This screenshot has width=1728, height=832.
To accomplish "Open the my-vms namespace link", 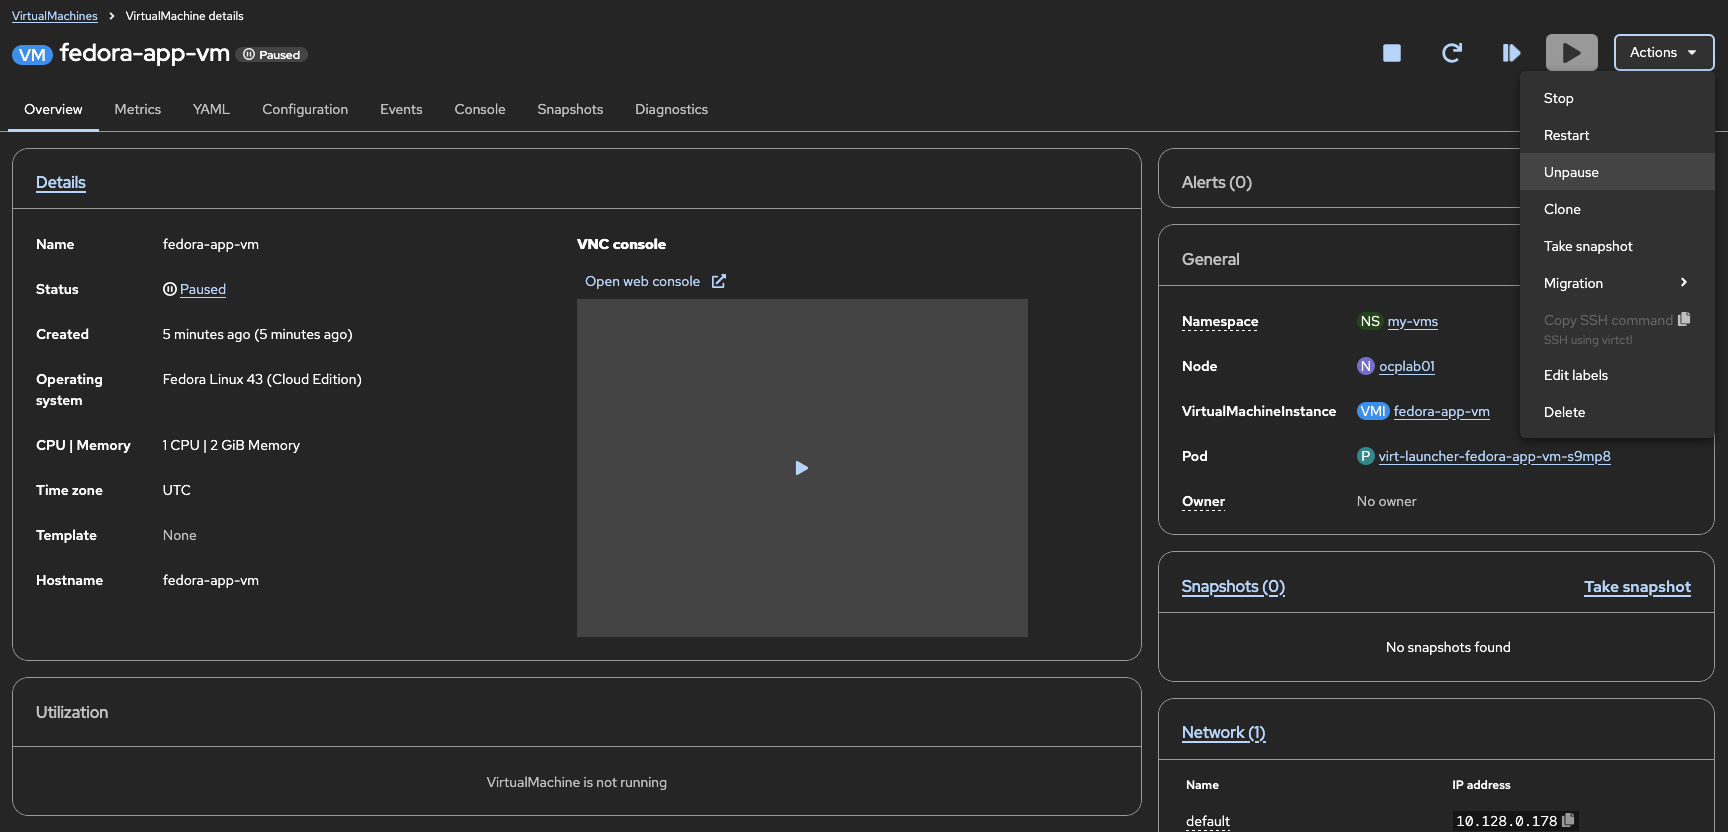I will tap(1413, 321).
